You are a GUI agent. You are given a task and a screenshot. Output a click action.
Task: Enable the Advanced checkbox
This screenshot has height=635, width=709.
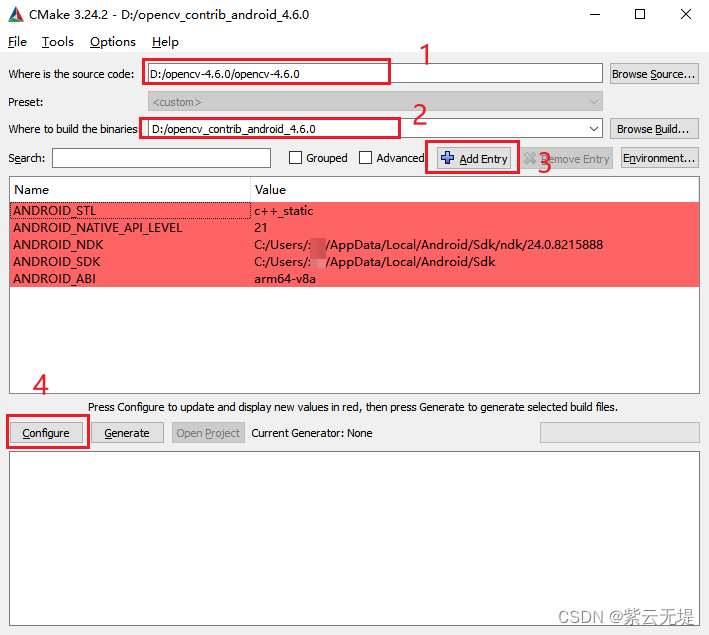[x=365, y=158]
